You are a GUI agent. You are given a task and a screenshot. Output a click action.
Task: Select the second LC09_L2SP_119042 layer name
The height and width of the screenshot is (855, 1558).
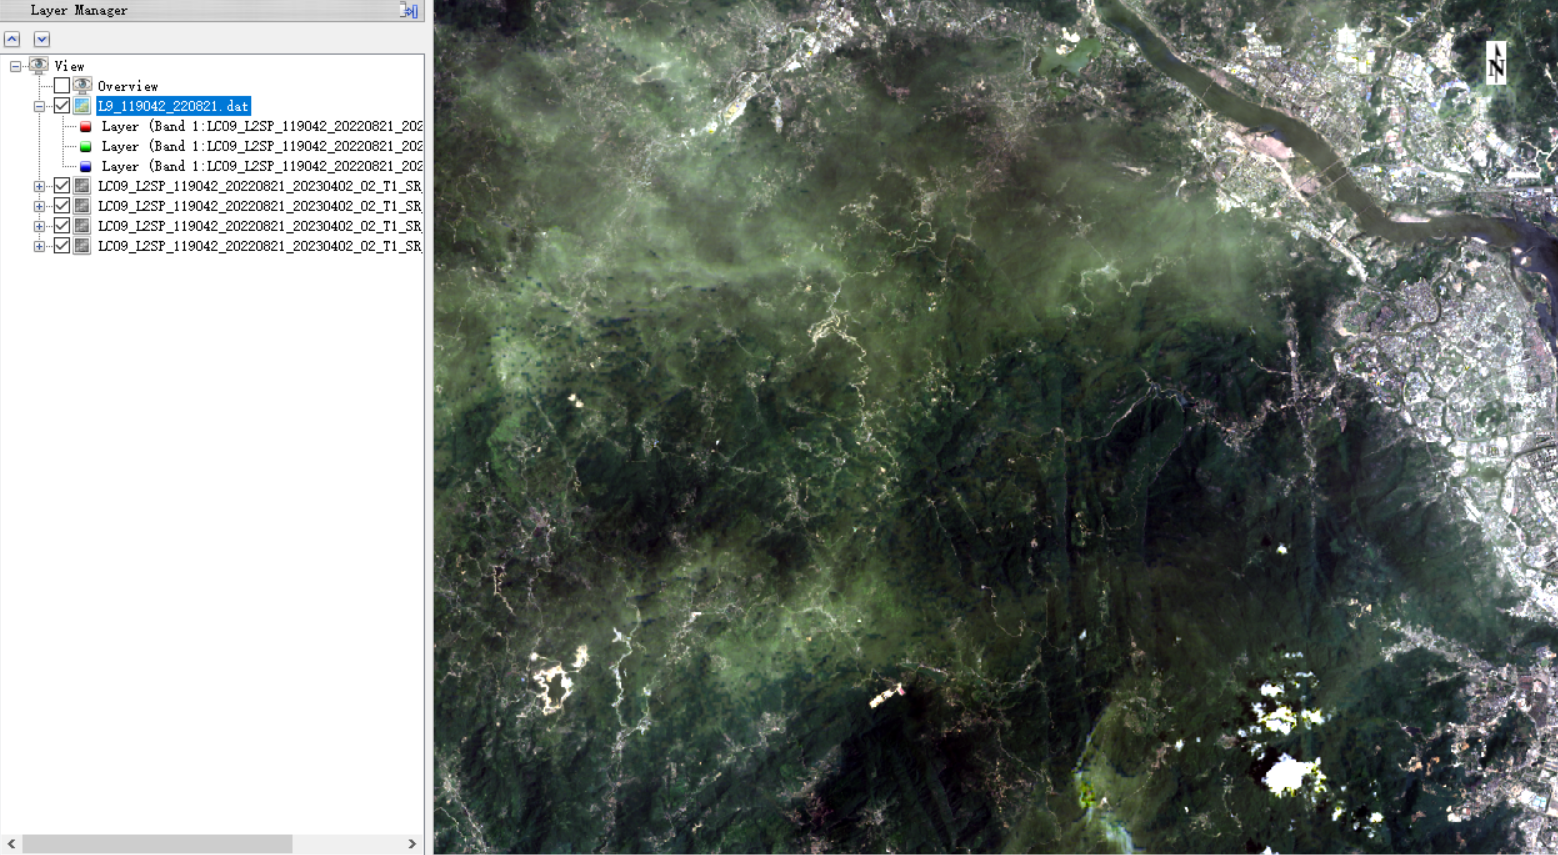[x=259, y=206]
